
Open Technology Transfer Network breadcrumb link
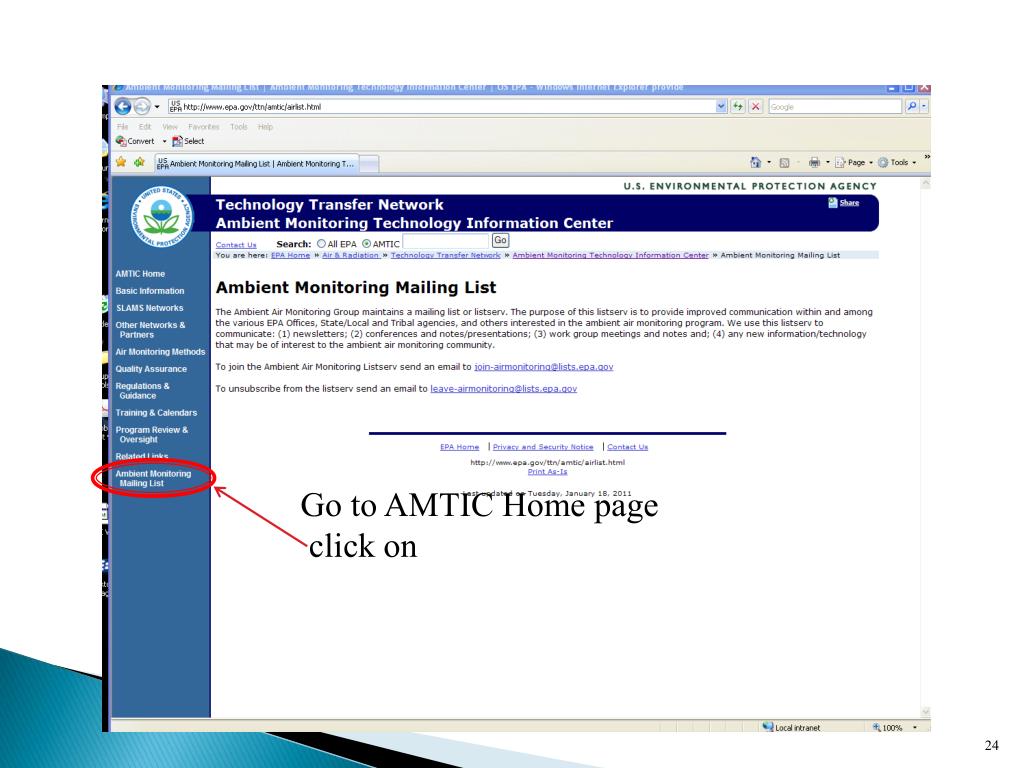pyautogui.click(x=445, y=255)
